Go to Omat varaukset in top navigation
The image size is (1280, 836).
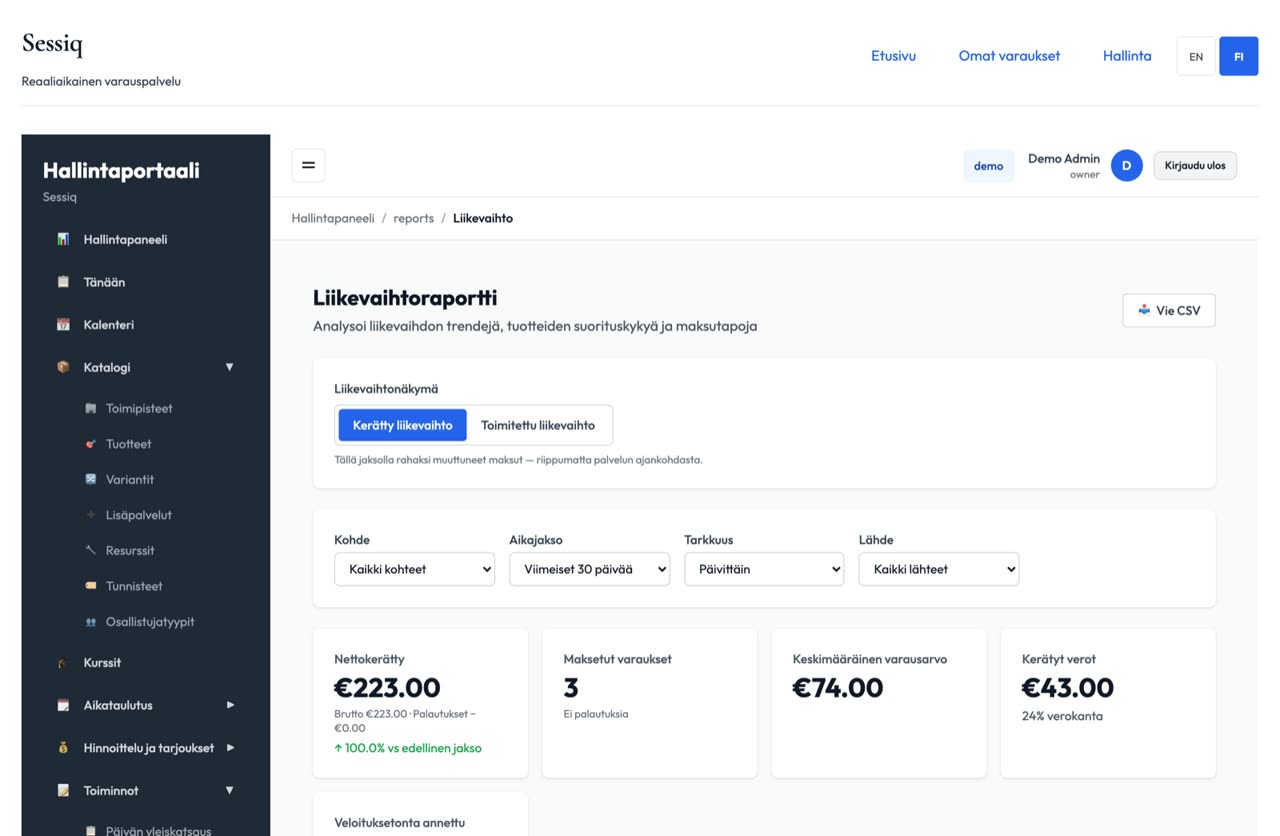click(x=1009, y=56)
